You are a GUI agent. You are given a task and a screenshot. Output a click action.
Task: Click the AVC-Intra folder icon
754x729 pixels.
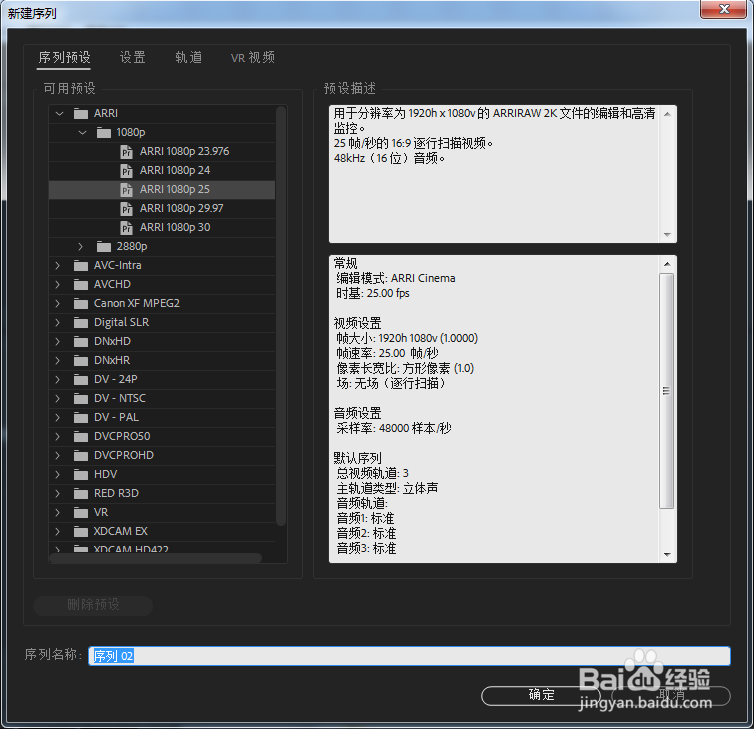pyautogui.click(x=81, y=265)
